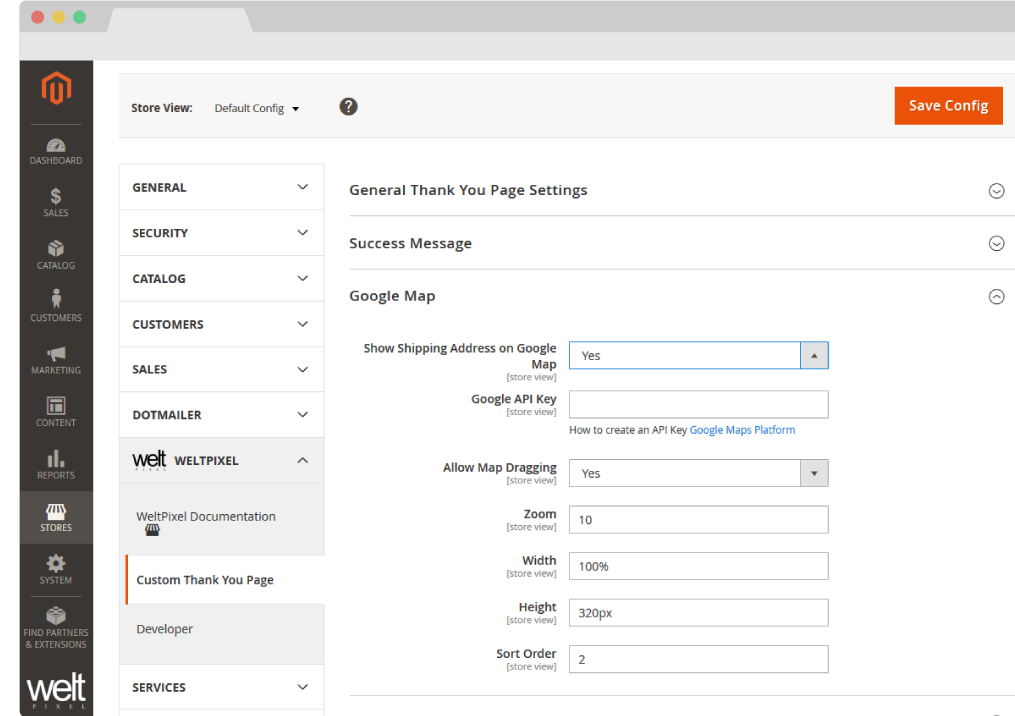The width and height of the screenshot is (1015, 716).
Task: Open the Google Maps Platform link
Action: pyautogui.click(x=742, y=429)
